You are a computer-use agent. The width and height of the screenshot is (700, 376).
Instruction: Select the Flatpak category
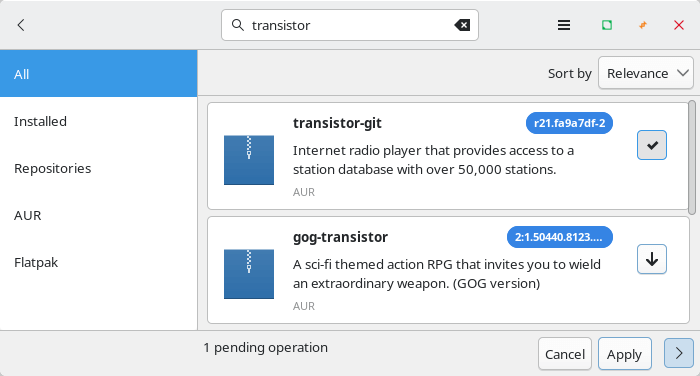pos(99,263)
